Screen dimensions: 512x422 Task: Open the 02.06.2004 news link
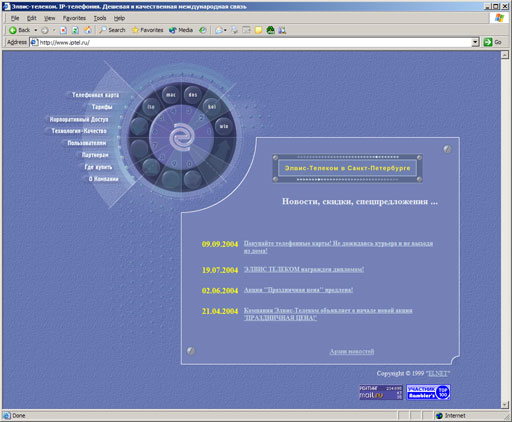[x=298, y=290]
